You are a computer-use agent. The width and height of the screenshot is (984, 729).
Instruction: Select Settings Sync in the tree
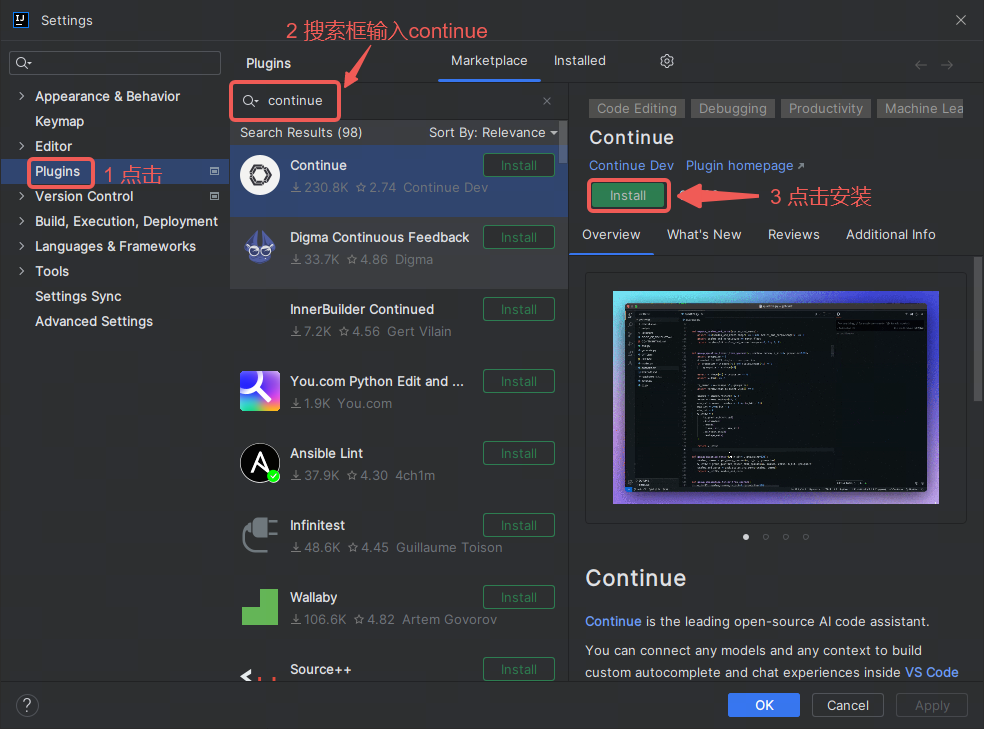coord(78,297)
